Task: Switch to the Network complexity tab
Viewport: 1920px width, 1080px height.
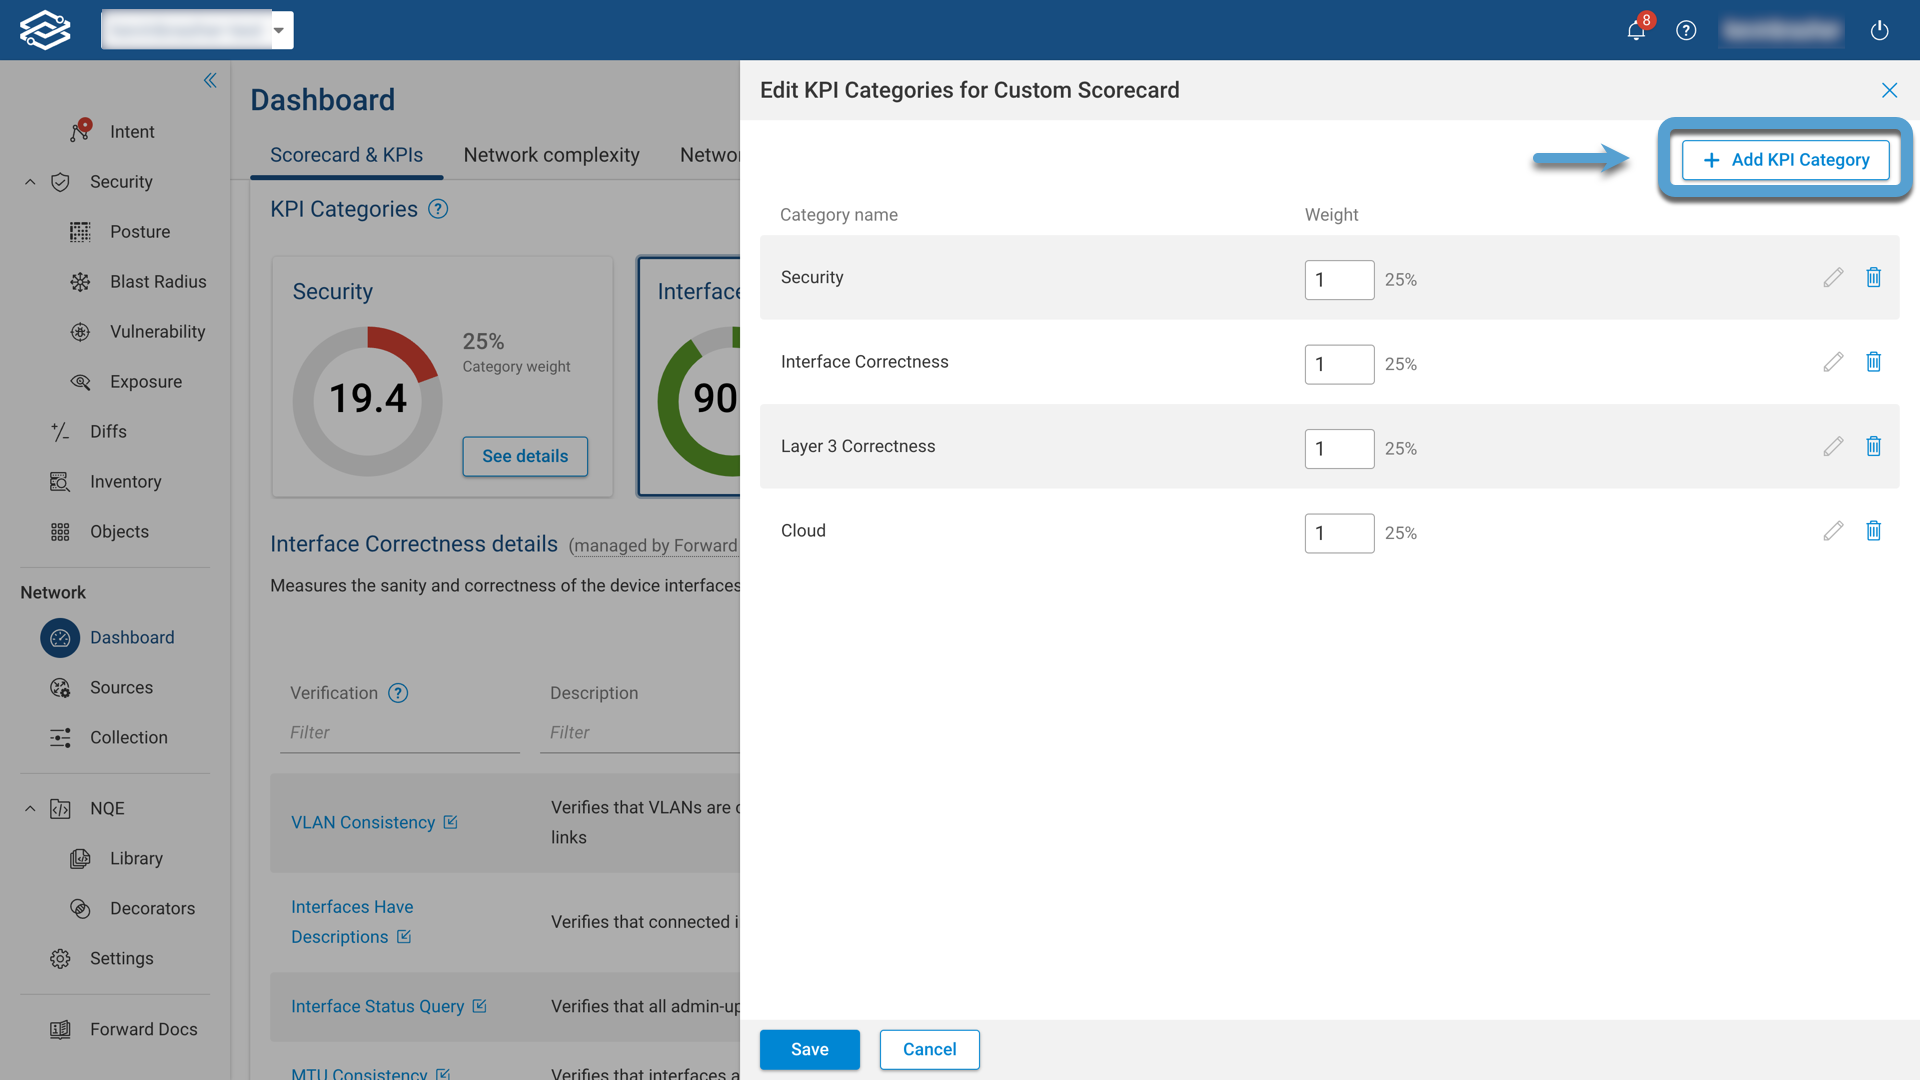Action: coord(551,155)
